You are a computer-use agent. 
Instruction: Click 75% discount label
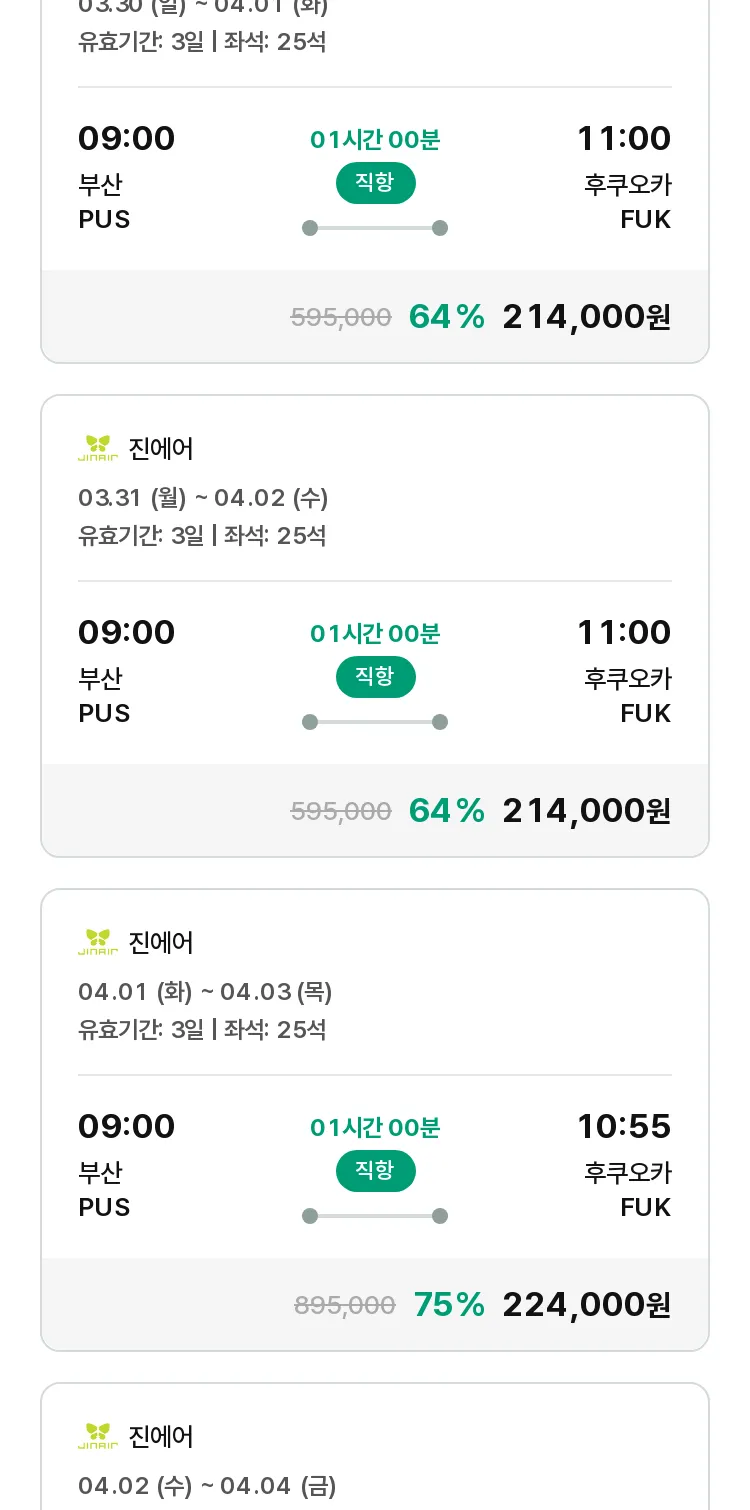point(449,1305)
